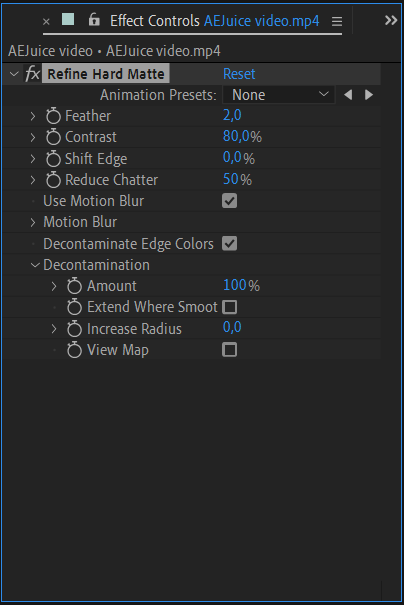404x605 pixels.
Task: Enable the View Map checkbox
Action: (x=230, y=350)
